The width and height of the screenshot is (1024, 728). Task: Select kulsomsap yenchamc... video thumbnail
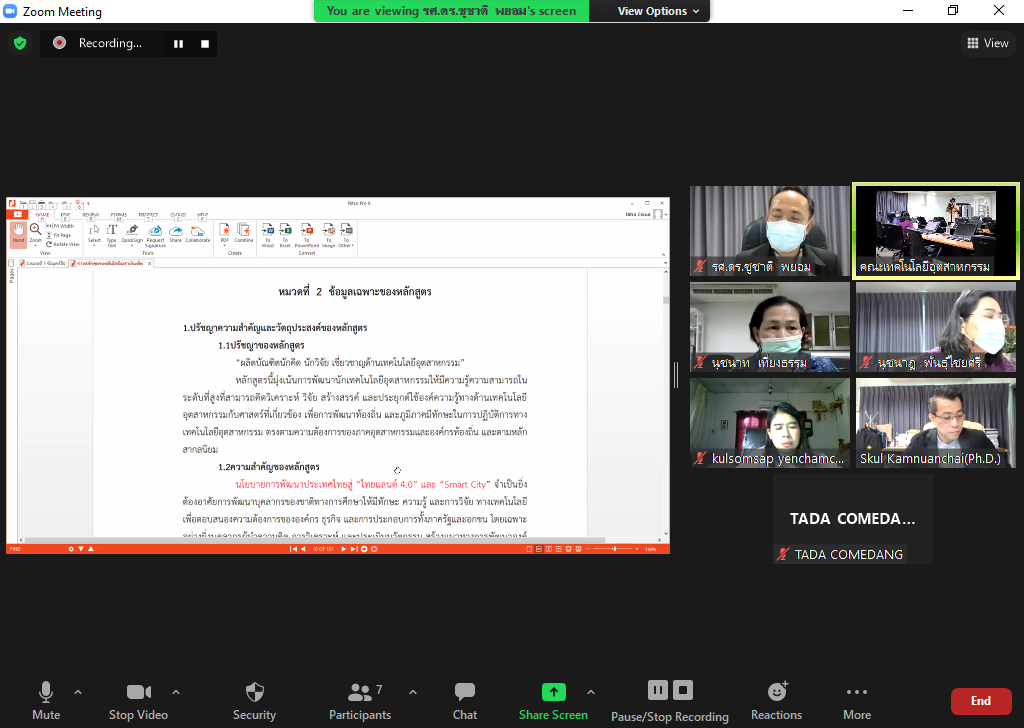coord(770,422)
